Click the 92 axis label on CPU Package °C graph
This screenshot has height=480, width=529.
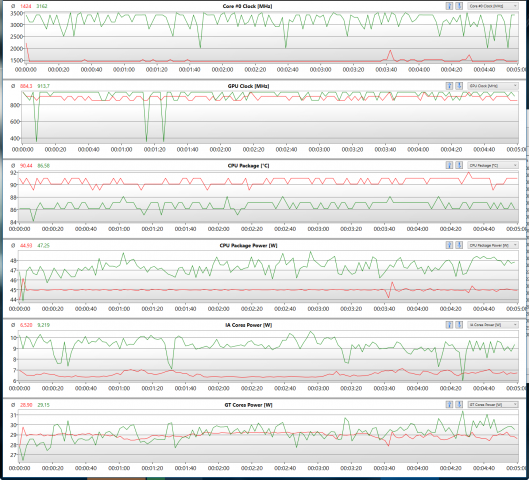point(13,173)
